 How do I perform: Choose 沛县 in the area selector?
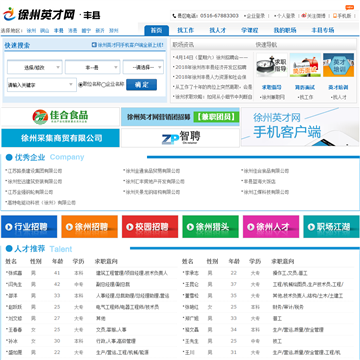(73, 30)
